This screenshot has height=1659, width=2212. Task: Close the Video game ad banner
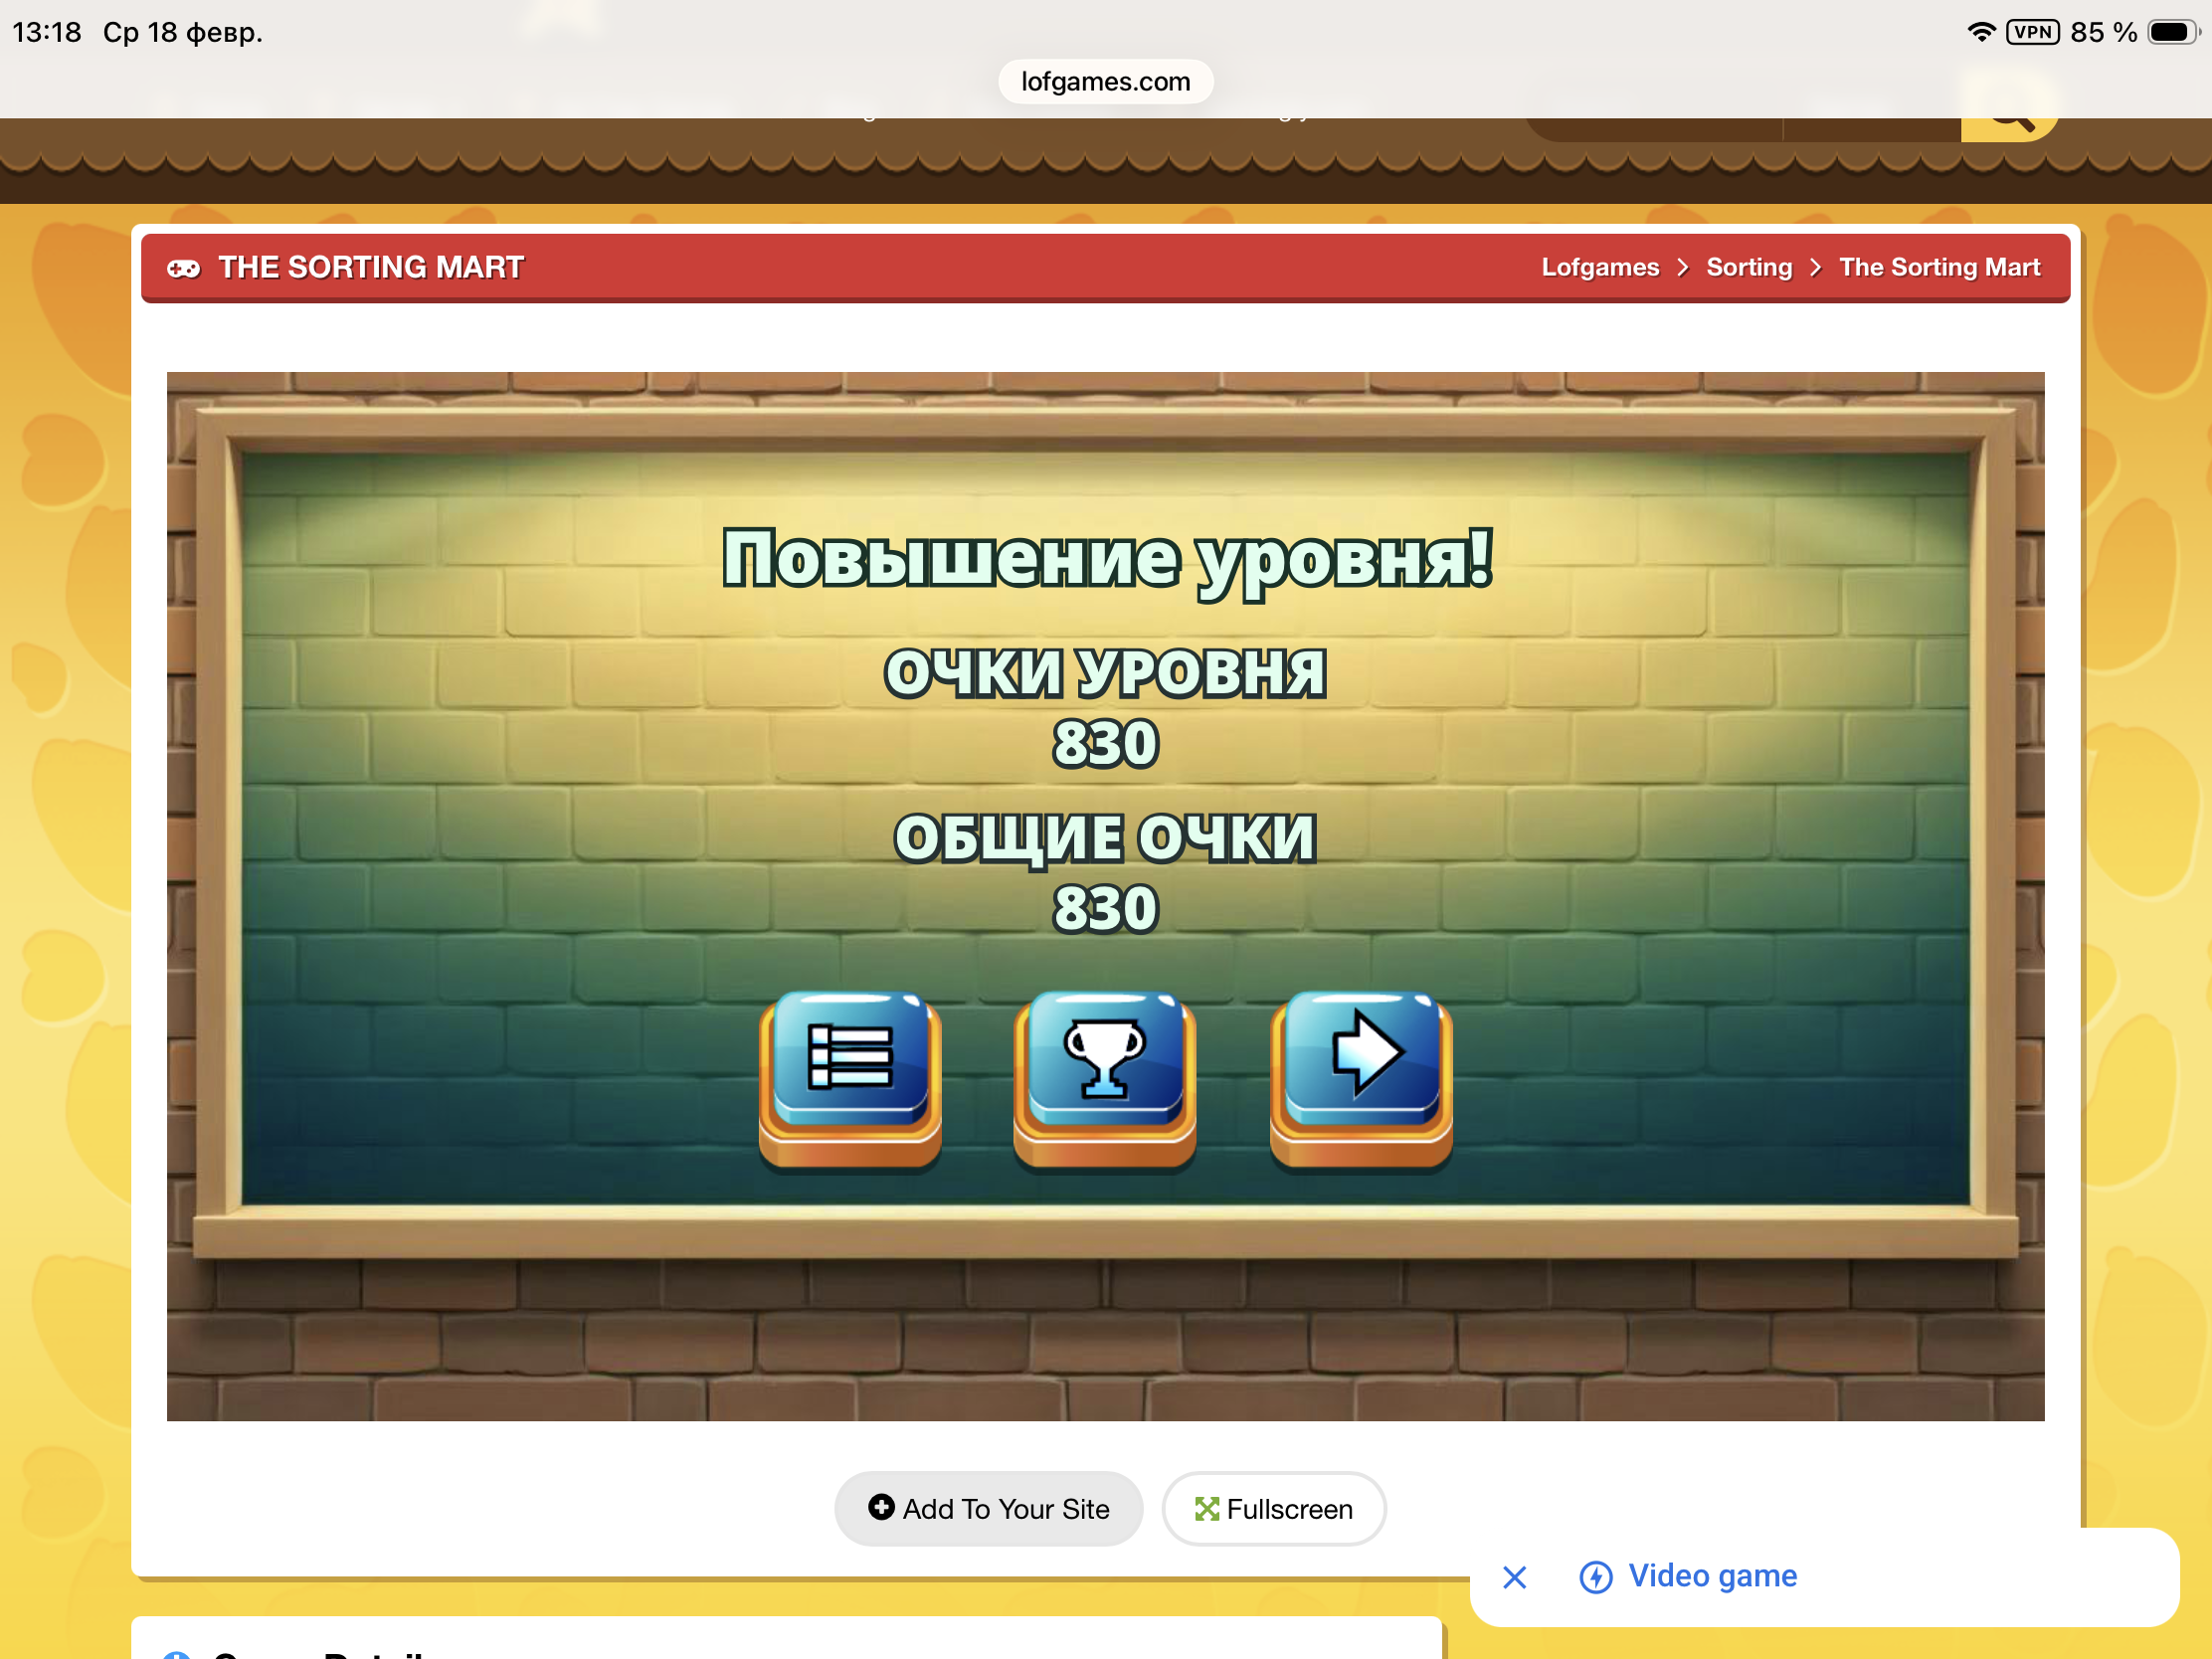[1514, 1577]
